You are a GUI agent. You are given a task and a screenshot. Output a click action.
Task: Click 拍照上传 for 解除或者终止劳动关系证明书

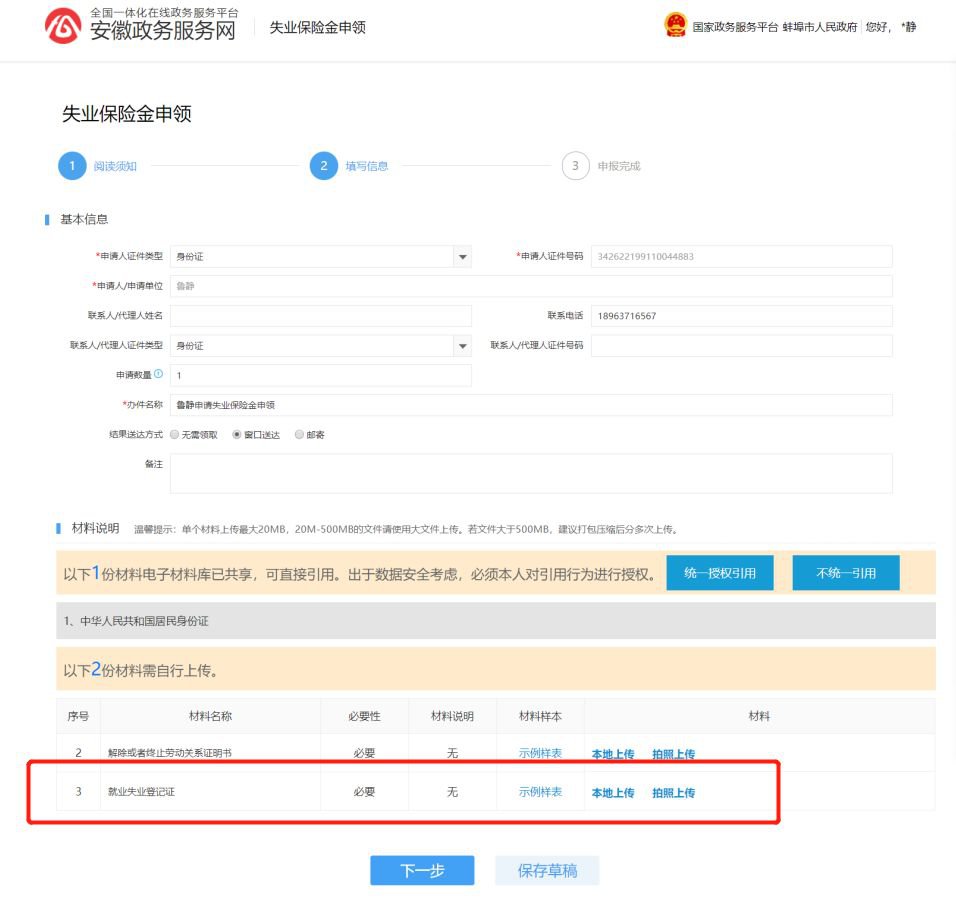point(674,754)
